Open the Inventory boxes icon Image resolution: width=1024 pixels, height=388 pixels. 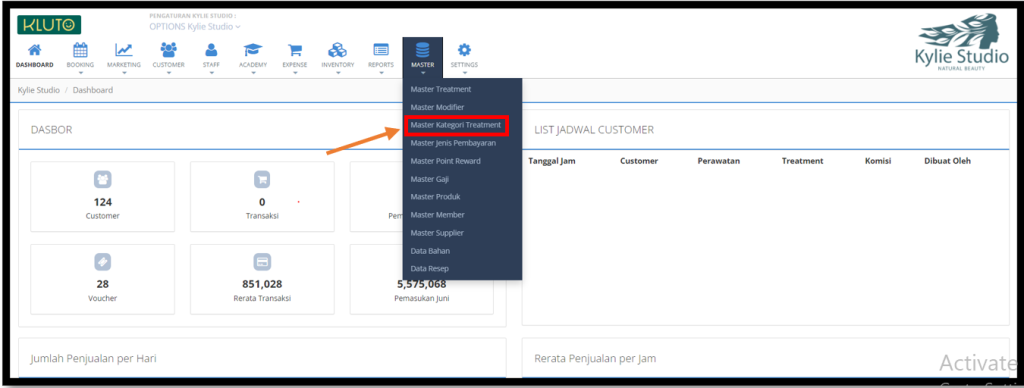pos(338,50)
